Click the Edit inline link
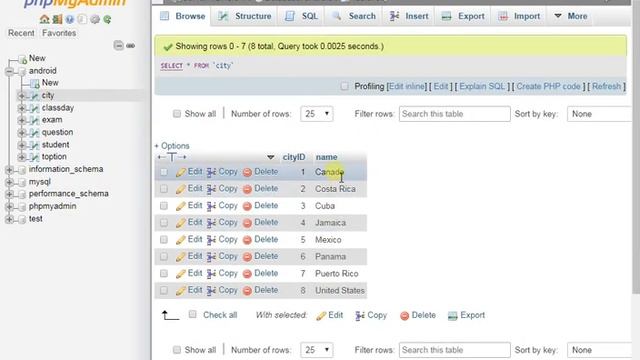The width and height of the screenshot is (640, 360). [407, 87]
